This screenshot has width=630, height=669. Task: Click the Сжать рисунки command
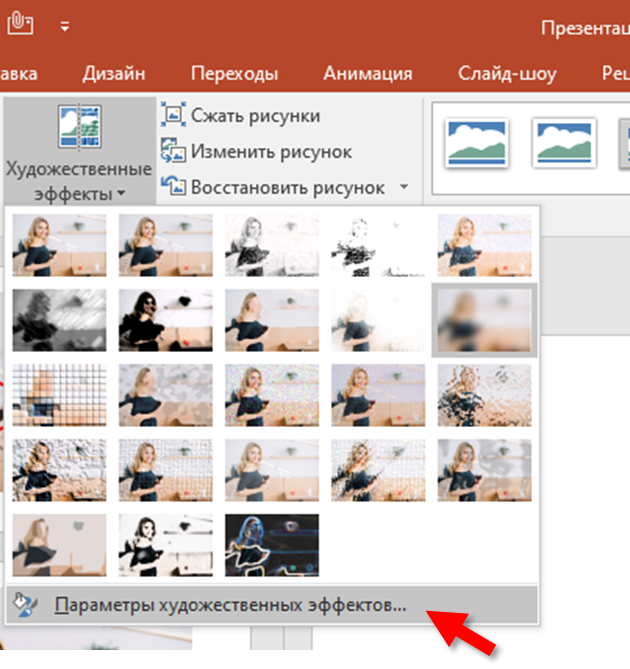241,115
